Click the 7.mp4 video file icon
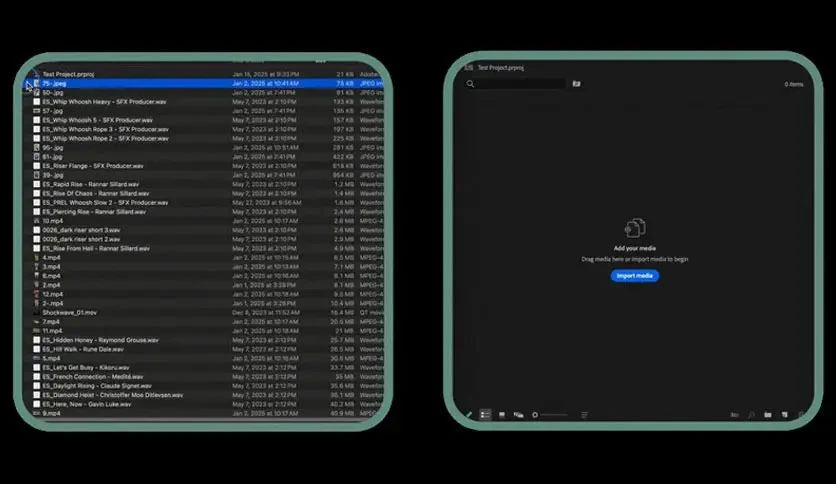The width and height of the screenshot is (836, 484). (37, 322)
